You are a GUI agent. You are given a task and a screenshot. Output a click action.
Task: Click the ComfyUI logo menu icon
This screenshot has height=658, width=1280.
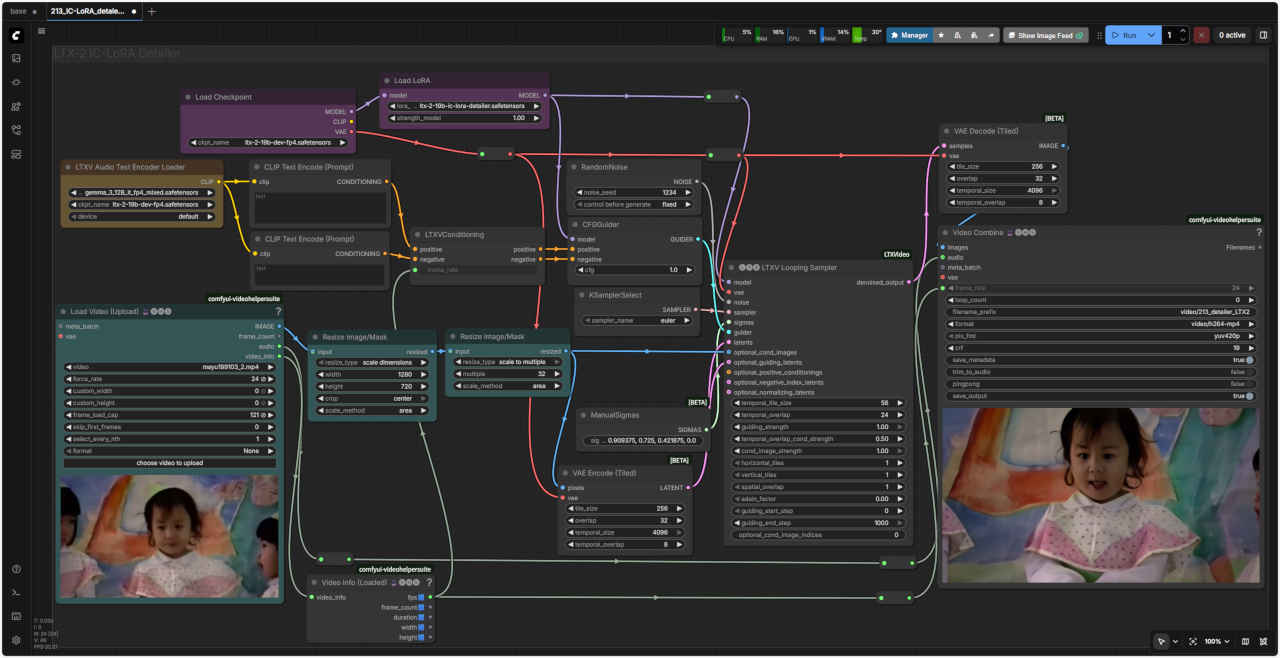coord(16,35)
